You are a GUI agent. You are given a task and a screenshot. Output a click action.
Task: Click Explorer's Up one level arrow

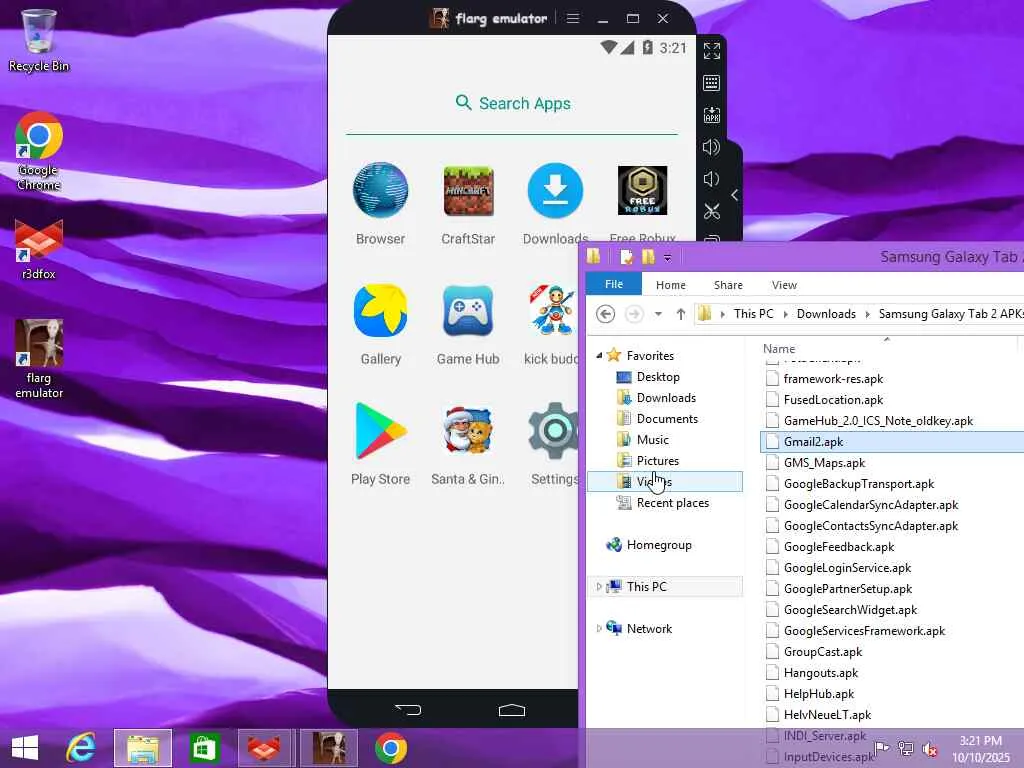[x=680, y=314]
